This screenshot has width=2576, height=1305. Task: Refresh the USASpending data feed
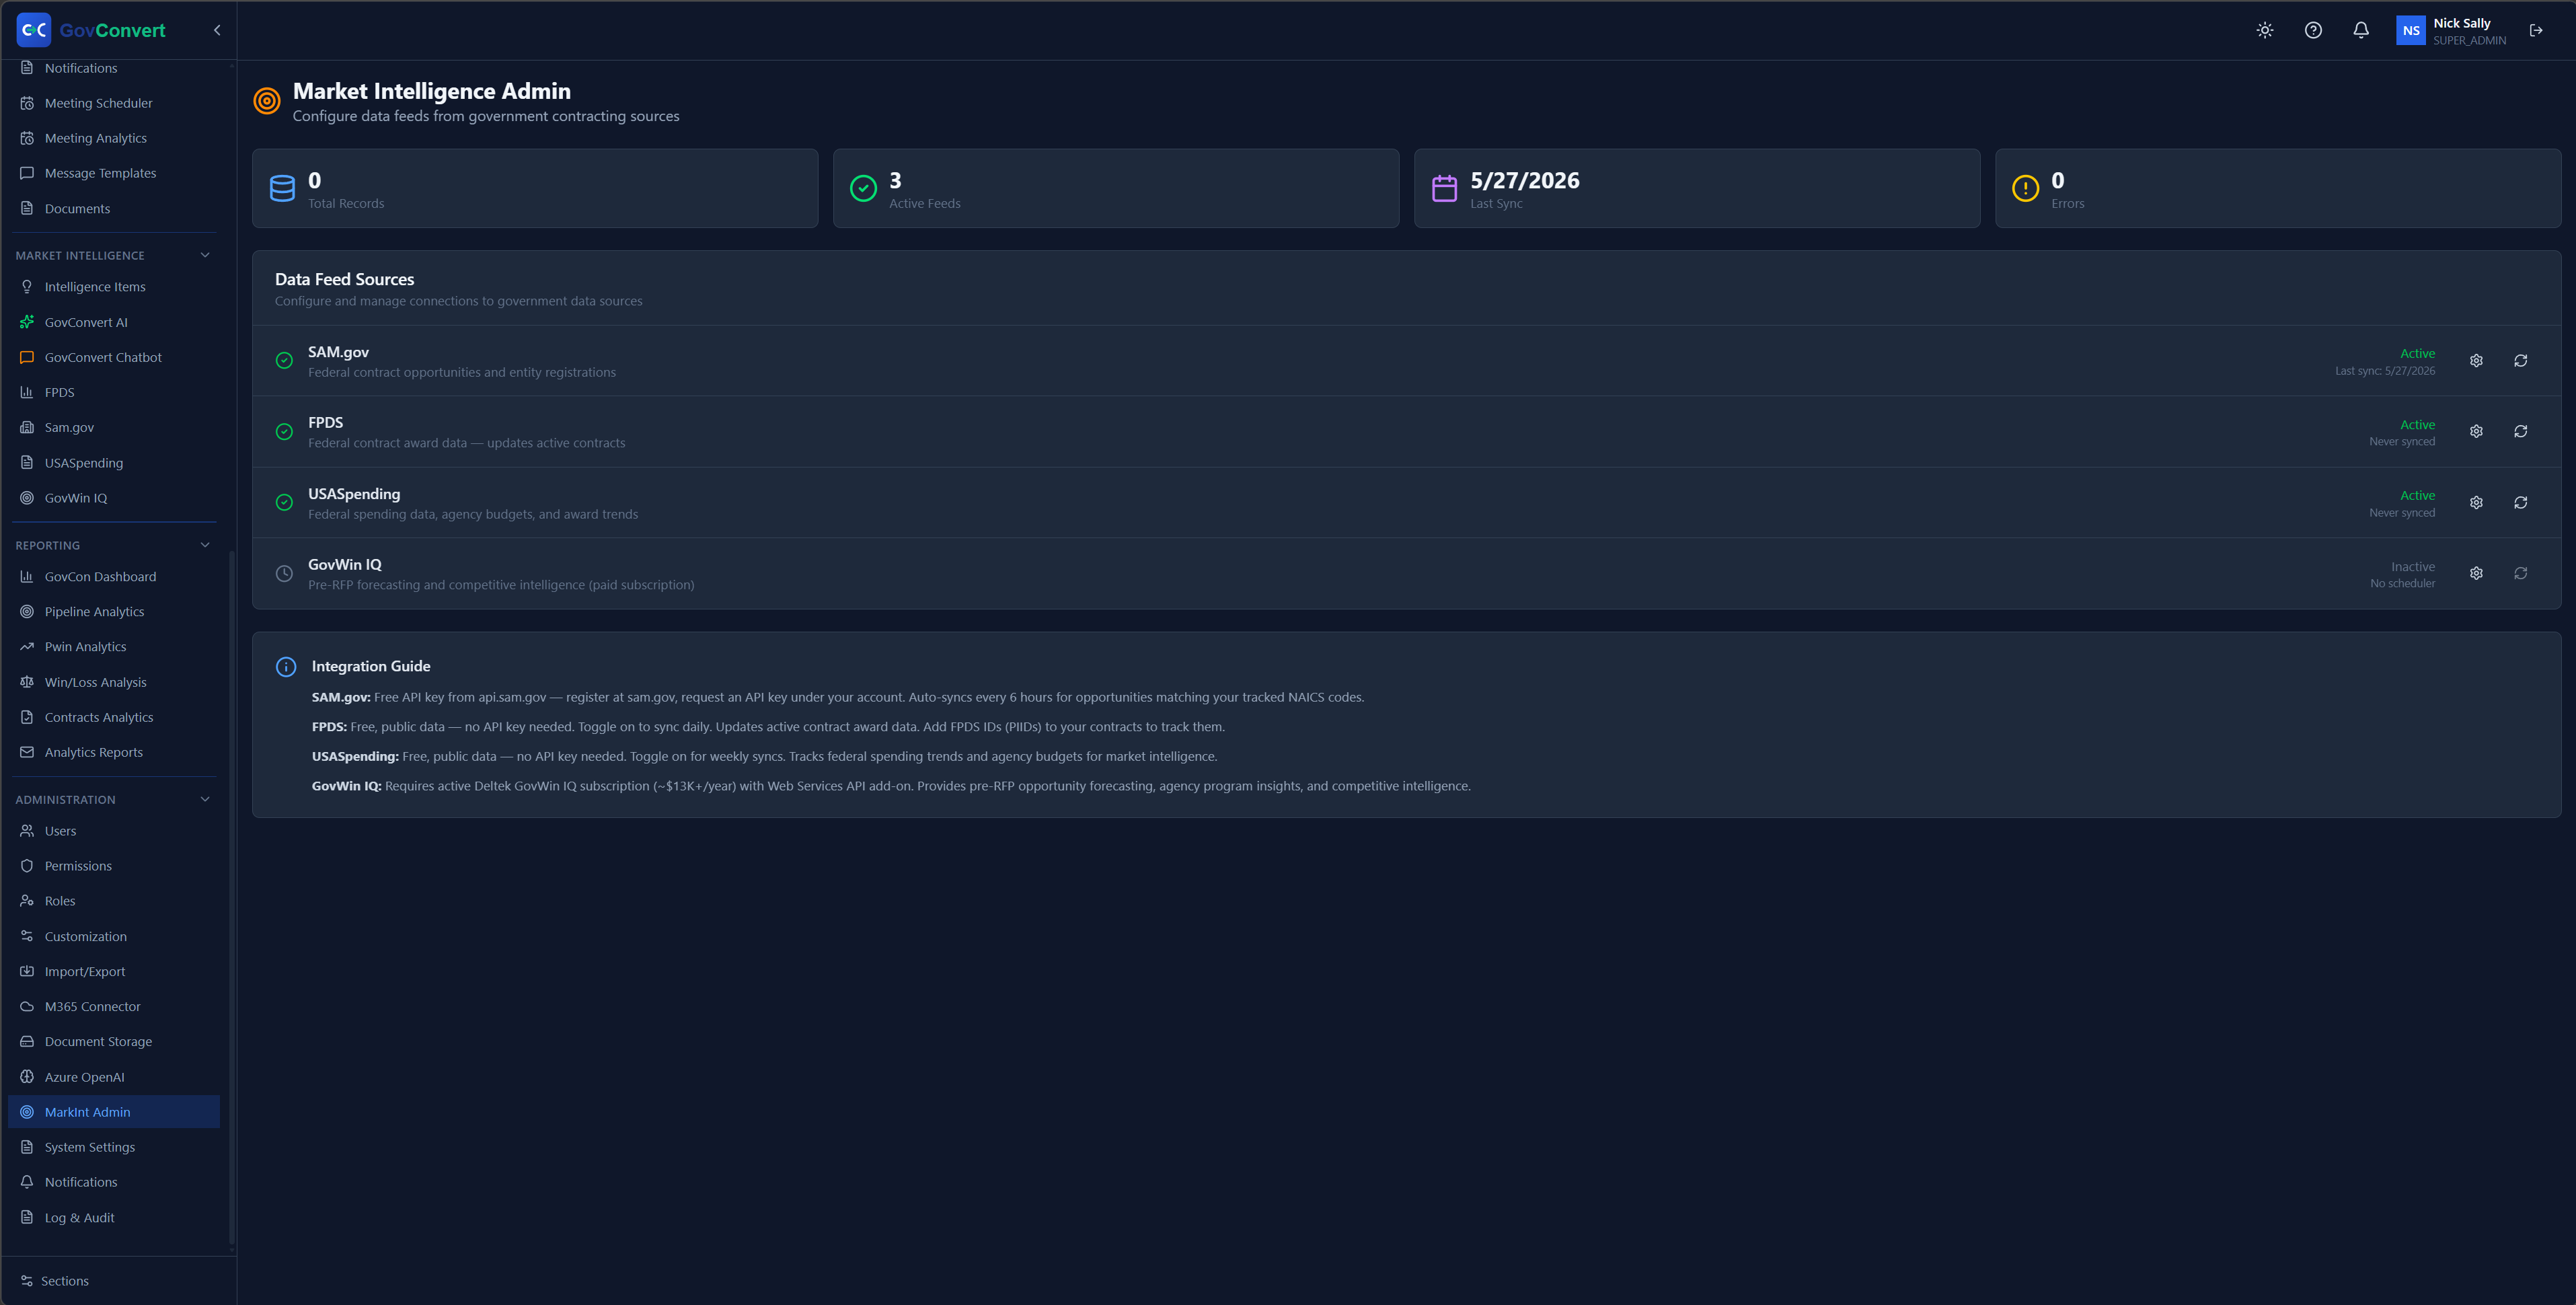click(x=2520, y=503)
